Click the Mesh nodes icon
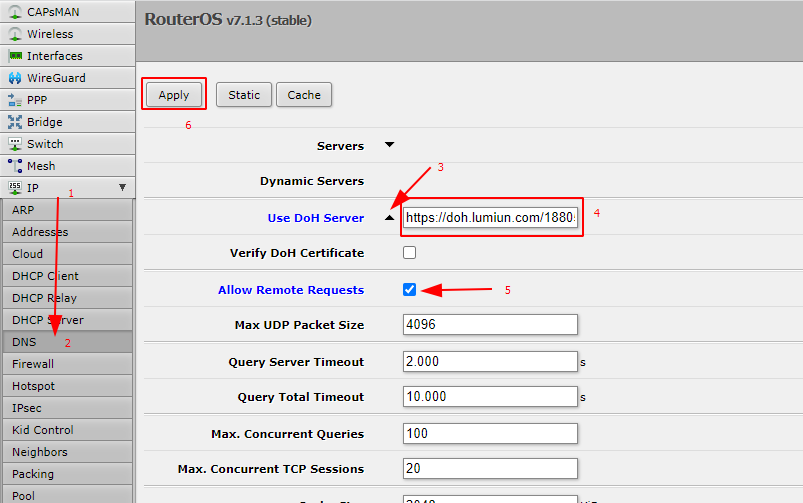The width and height of the screenshot is (803, 503). (x=15, y=166)
